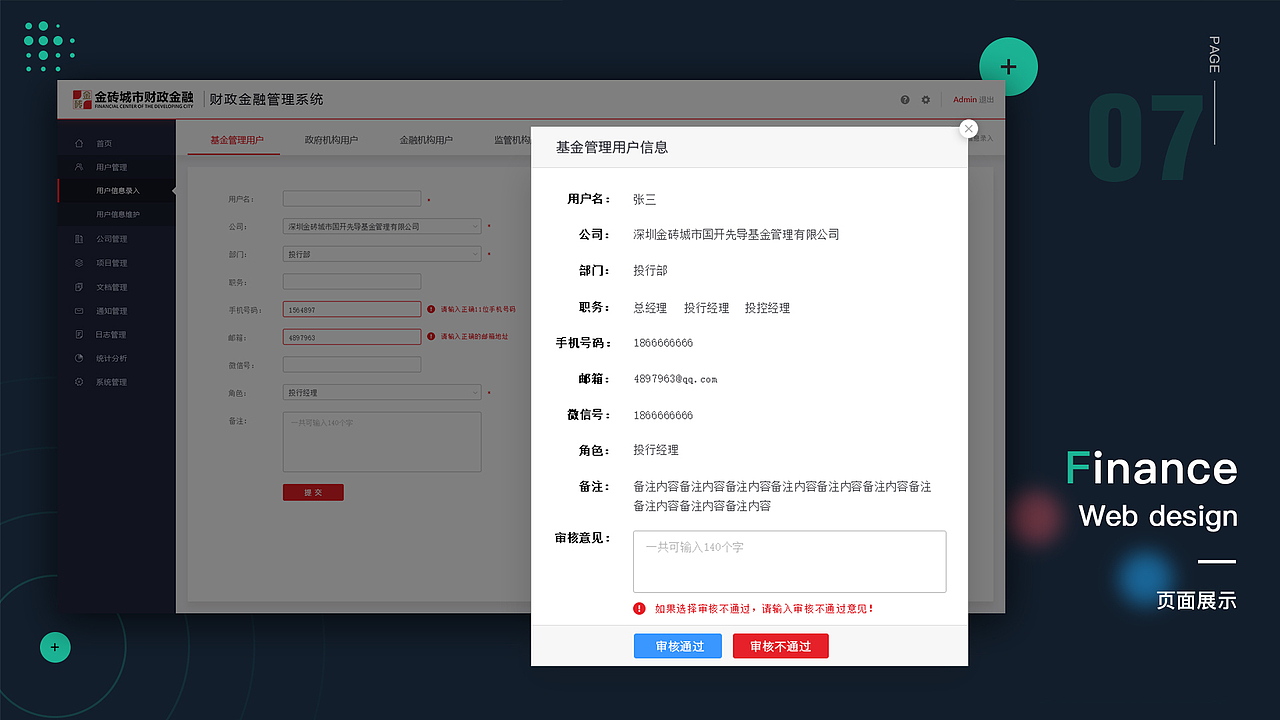Focus the 审核意见 text area

[789, 561]
